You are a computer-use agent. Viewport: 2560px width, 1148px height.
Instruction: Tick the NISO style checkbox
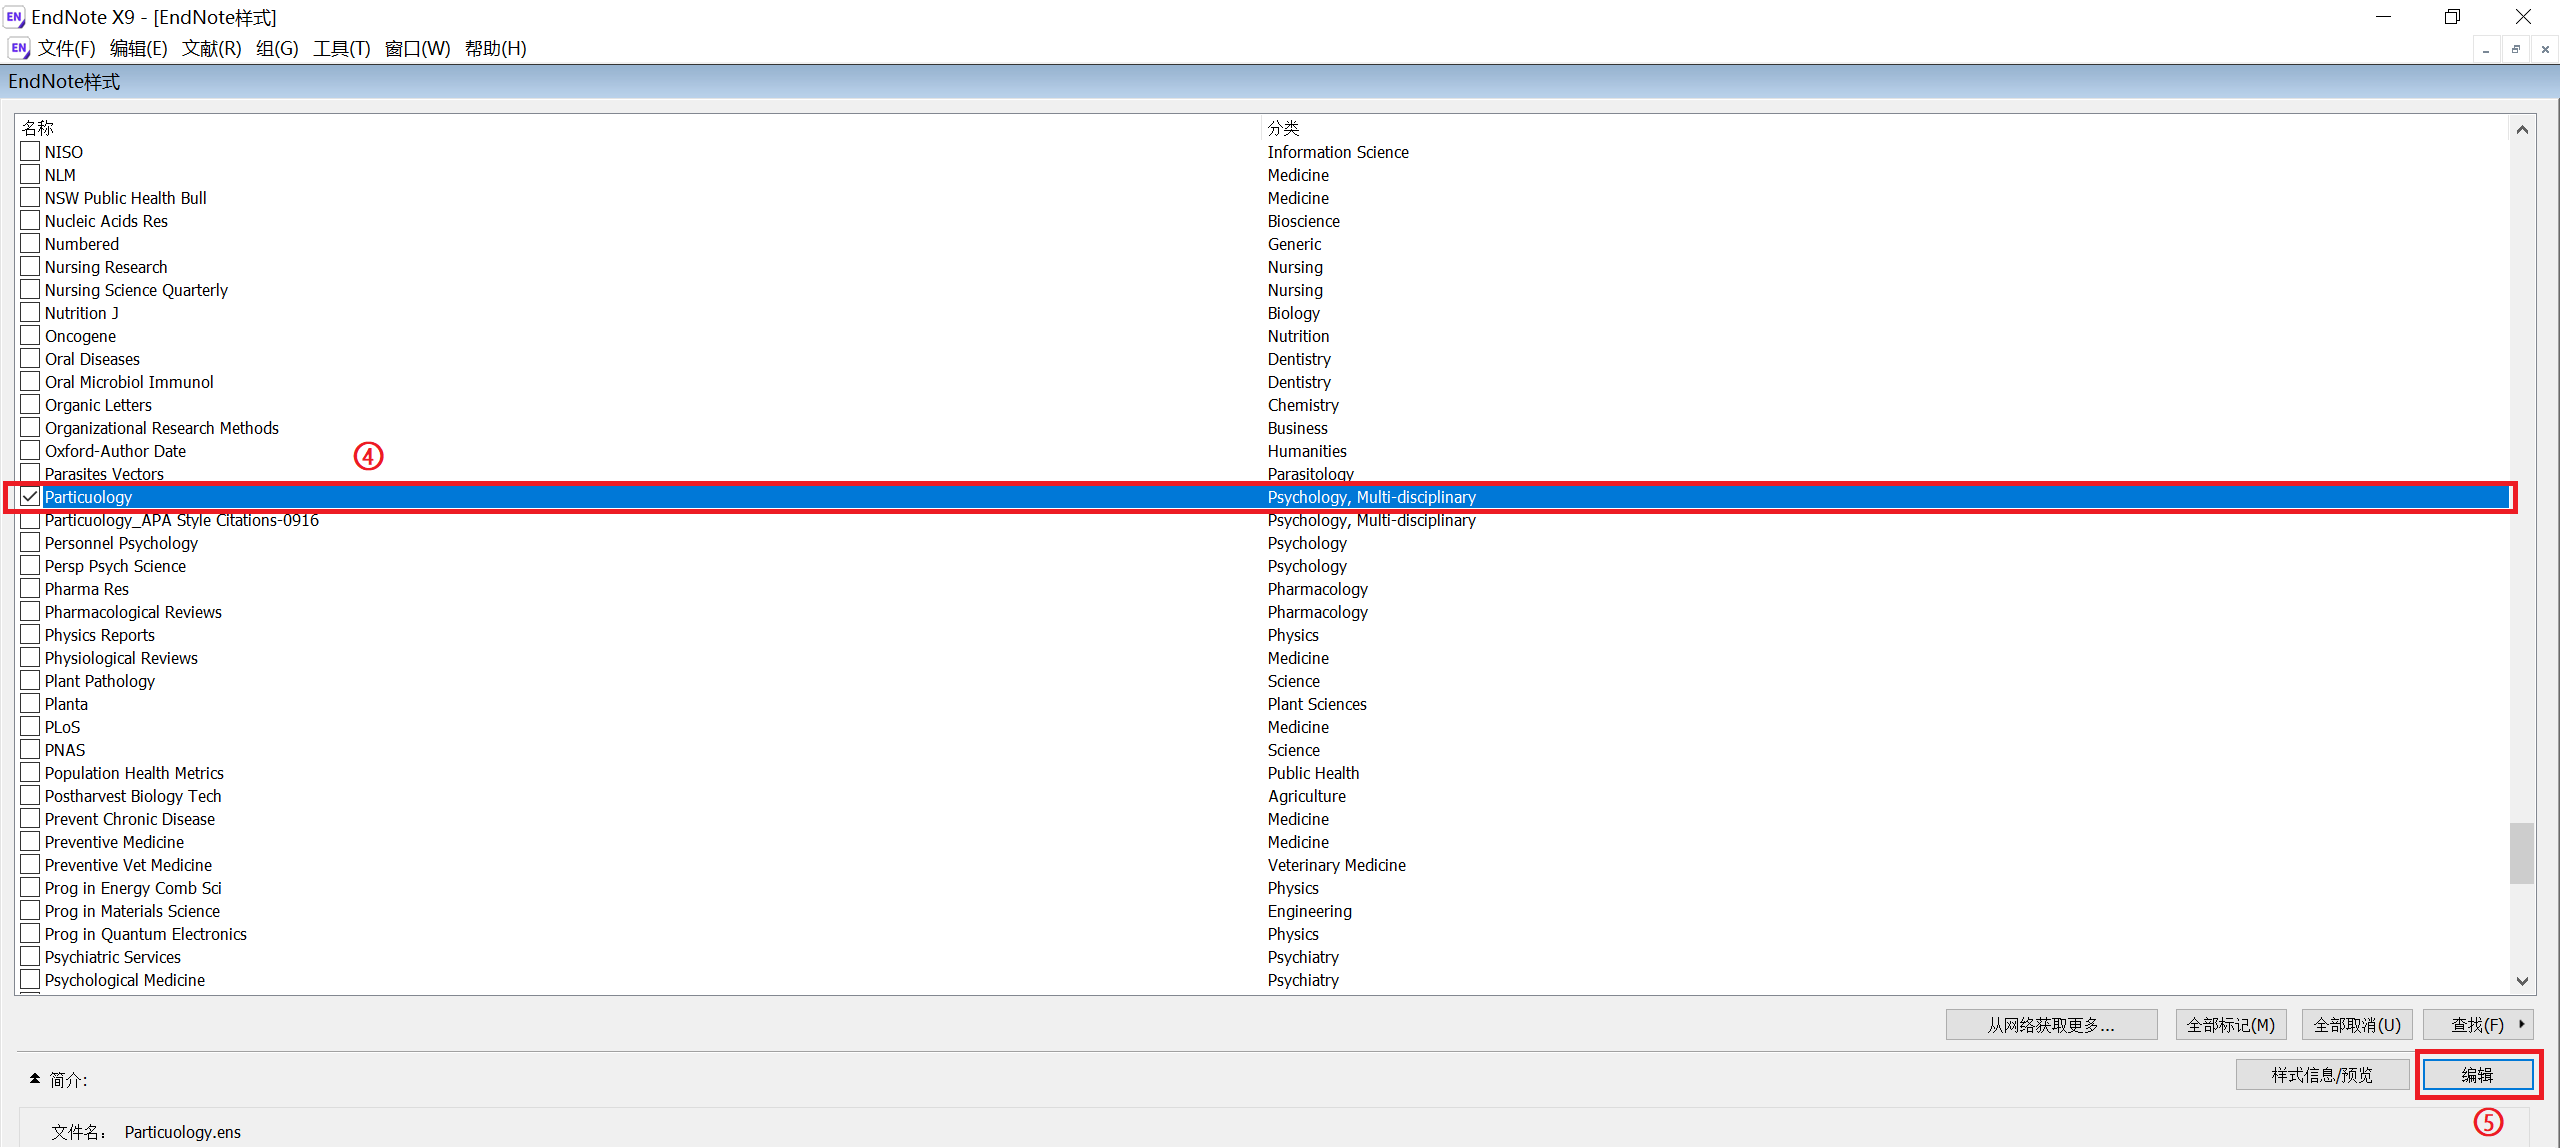click(x=30, y=151)
